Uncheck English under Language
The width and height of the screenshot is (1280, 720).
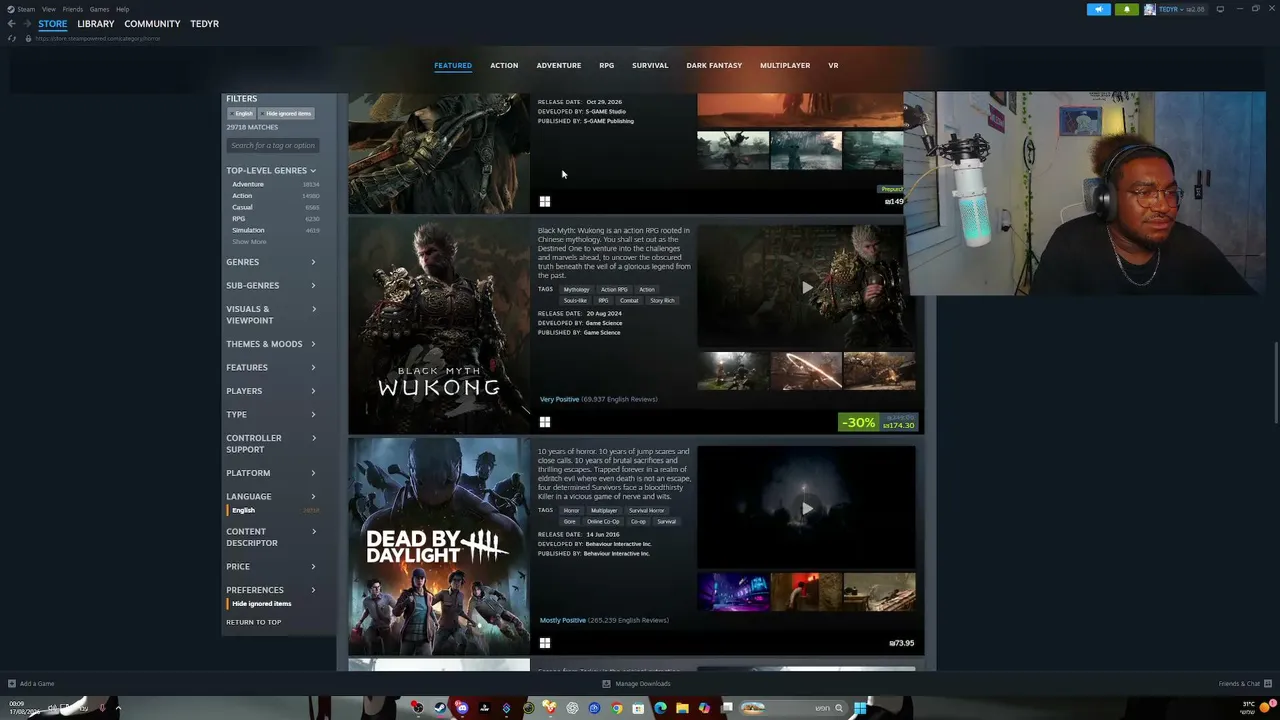tap(243, 510)
